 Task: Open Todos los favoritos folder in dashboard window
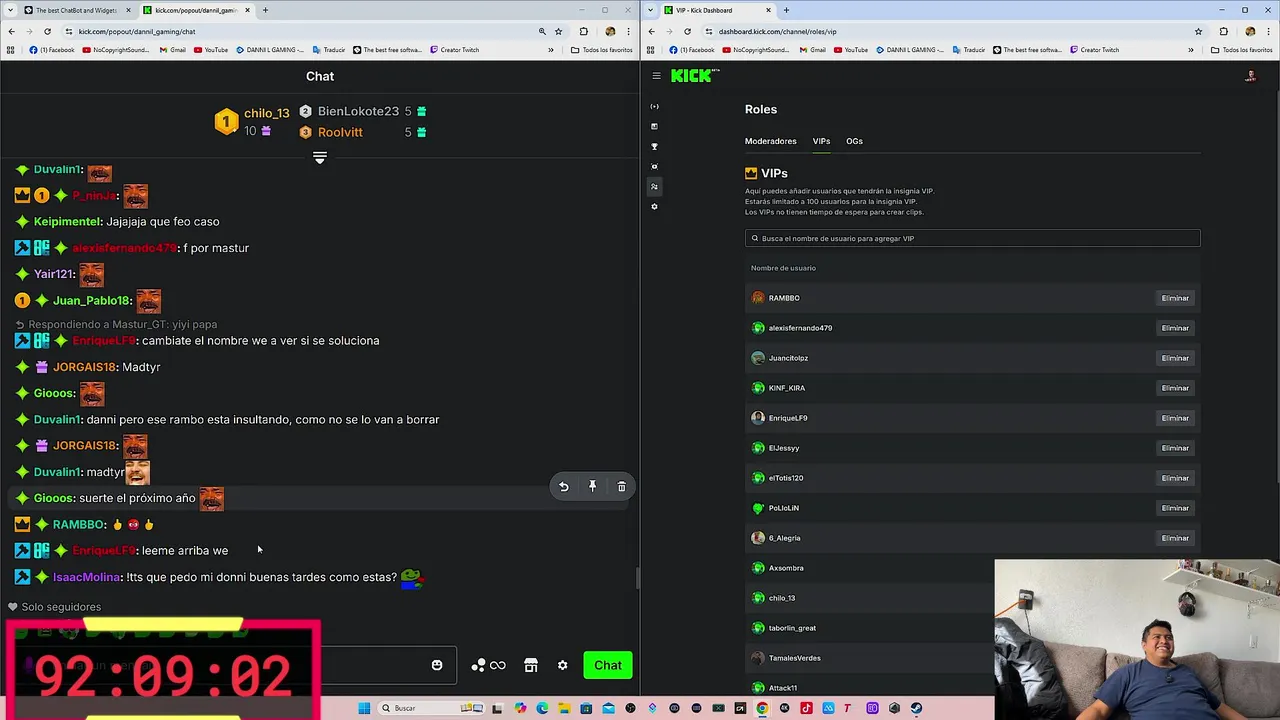click(1241, 50)
